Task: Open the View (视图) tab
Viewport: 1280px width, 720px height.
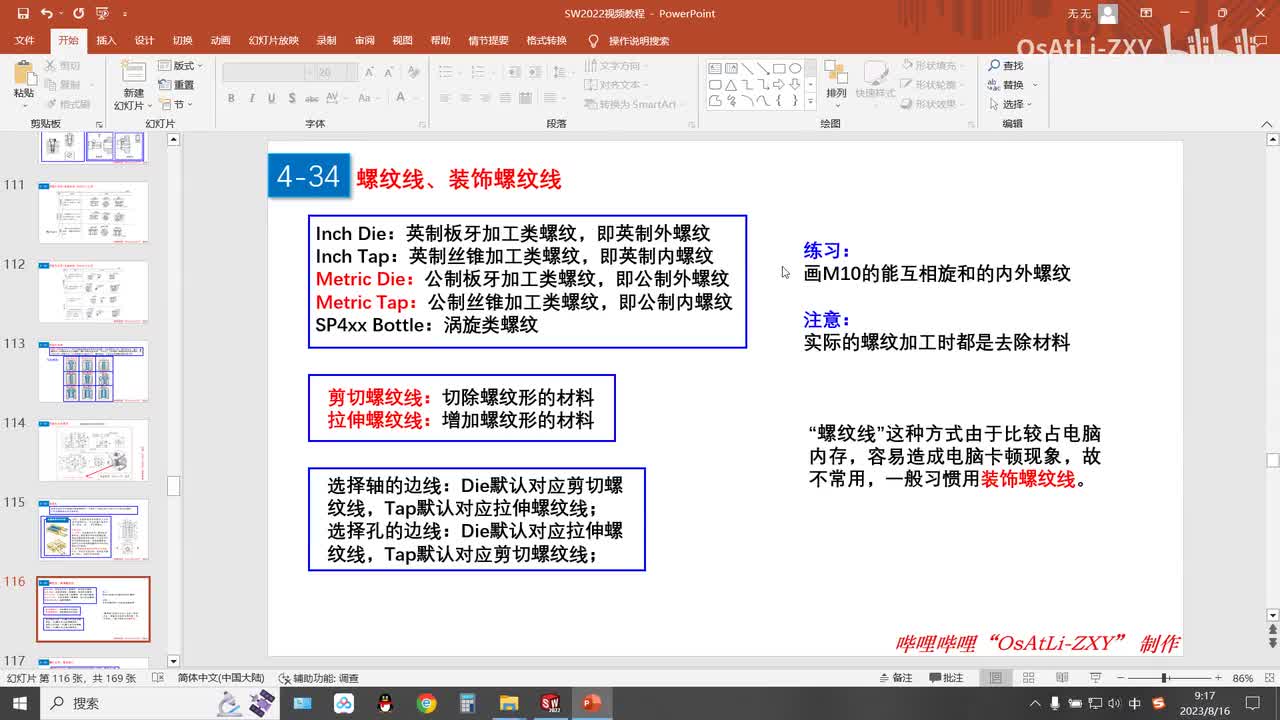Action: point(402,41)
